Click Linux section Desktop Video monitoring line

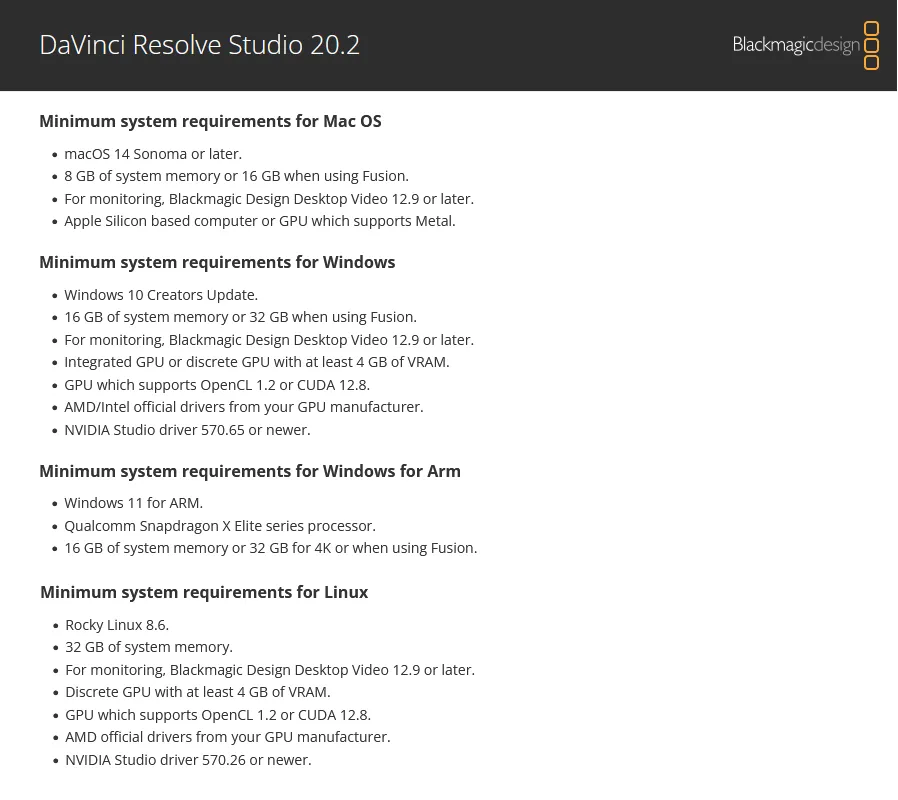click(x=270, y=670)
